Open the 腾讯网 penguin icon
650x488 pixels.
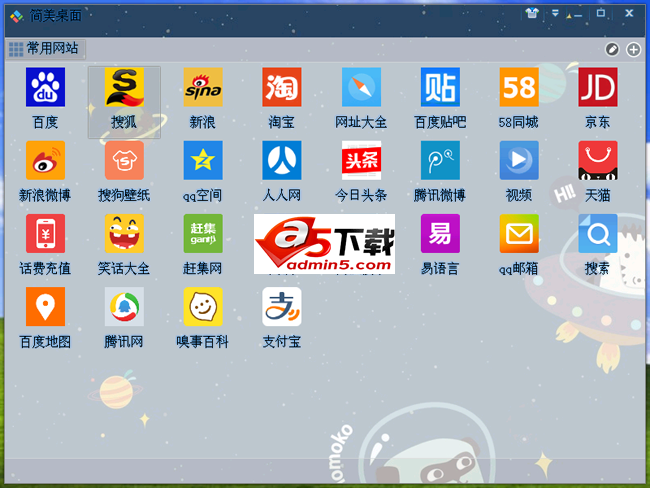(x=124, y=306)
